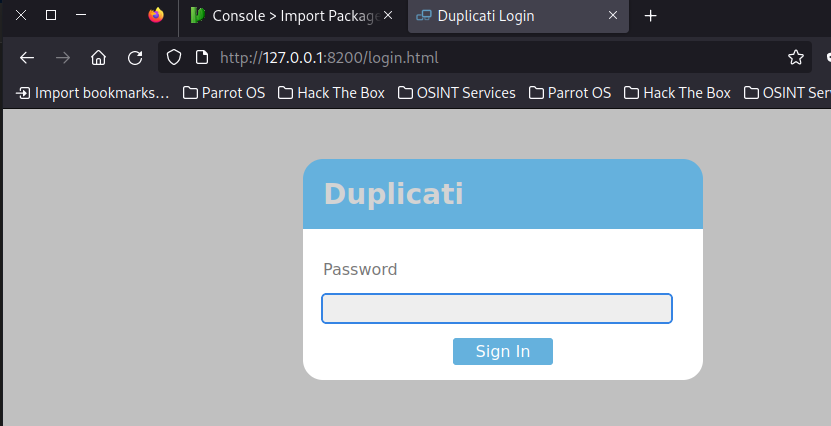Image resolution: width=831 pixels, height=426 pixels.
Task: Focus the Password input field
Action: click(x=496, y=308)
